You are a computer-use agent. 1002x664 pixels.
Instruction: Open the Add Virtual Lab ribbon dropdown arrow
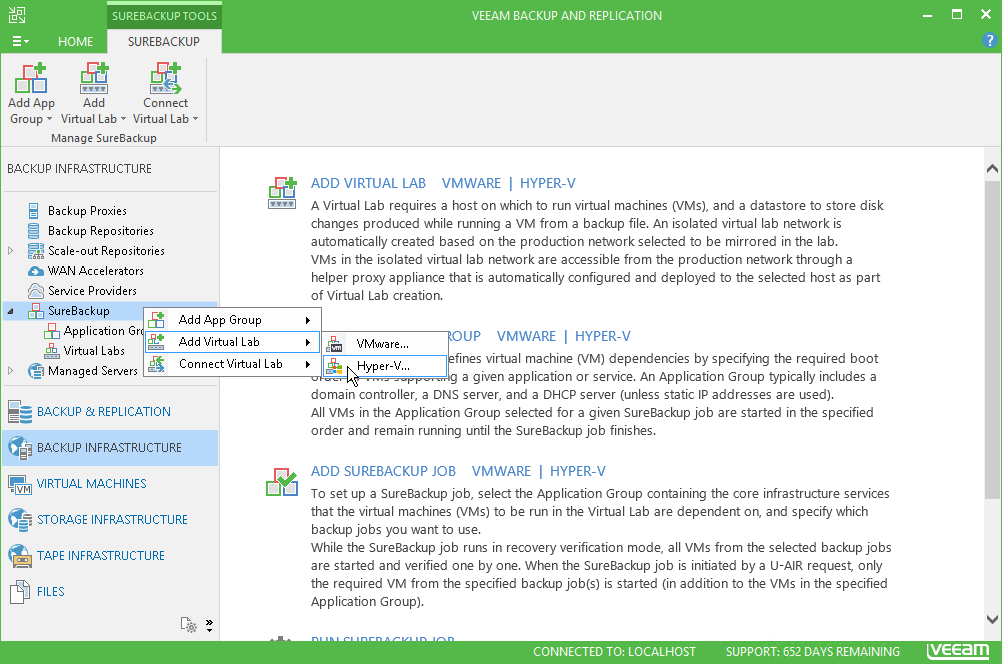pyautogui.click(x=123, y=119)
